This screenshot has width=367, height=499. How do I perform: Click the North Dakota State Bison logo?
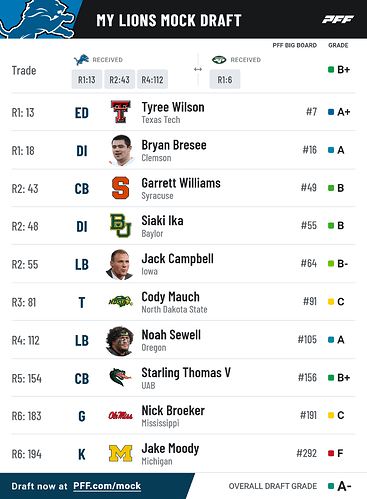coord(120,302)
